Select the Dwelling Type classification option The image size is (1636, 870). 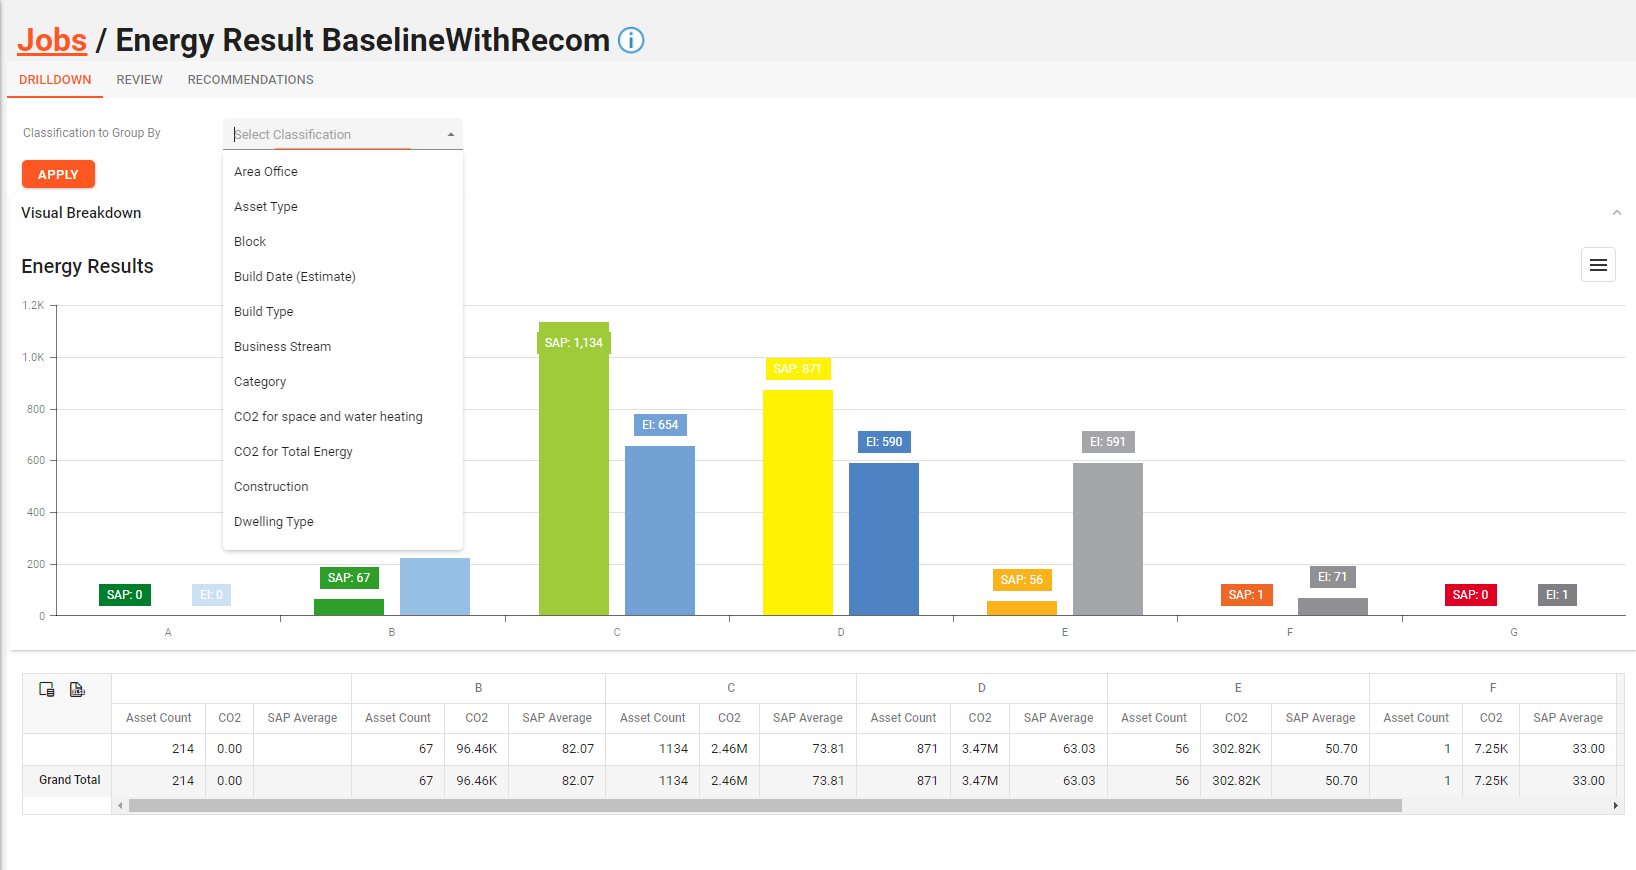pos(274,522)
